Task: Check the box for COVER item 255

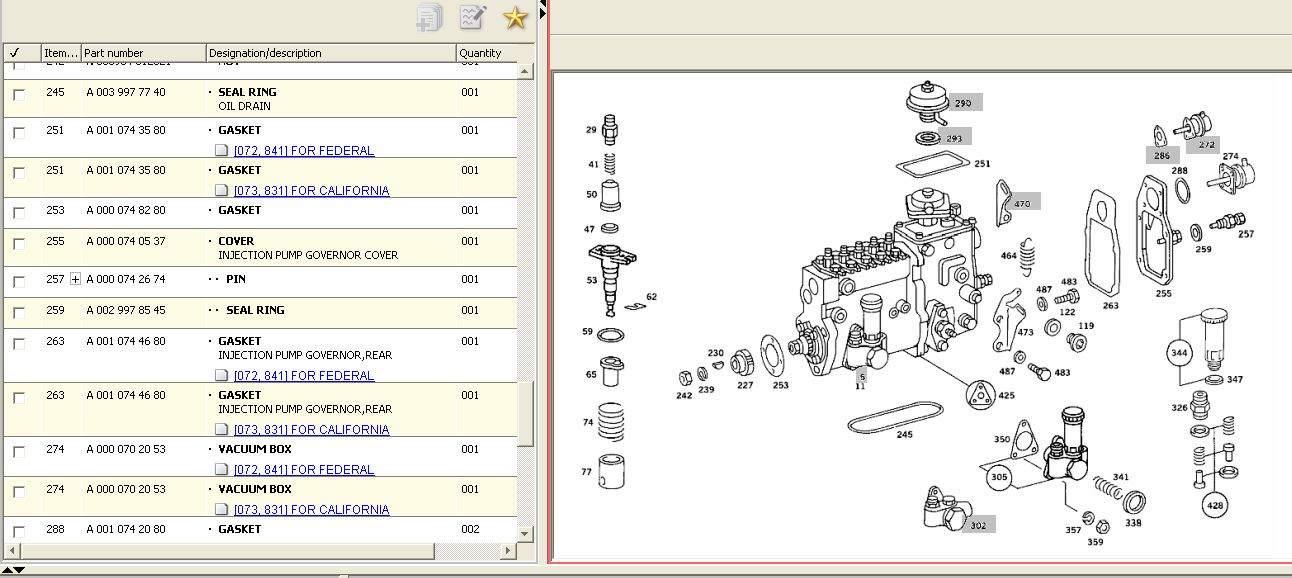Action: click(x=19, y=244)
